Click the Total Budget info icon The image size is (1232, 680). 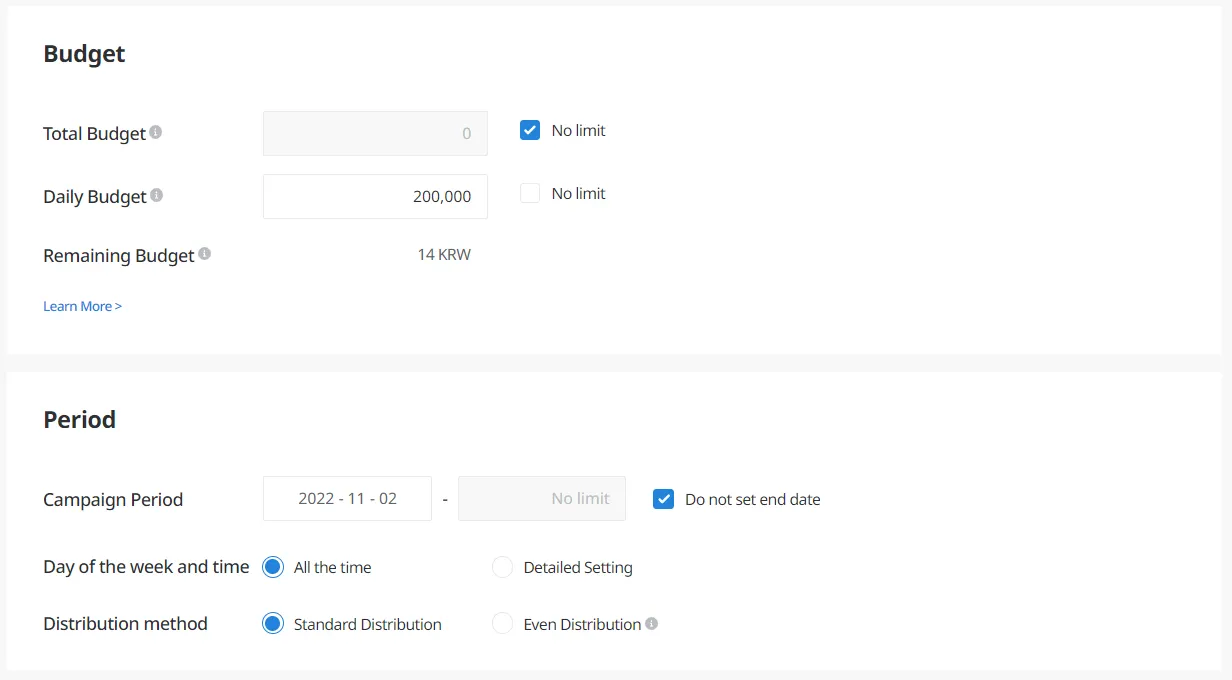[x=156, y=132]
